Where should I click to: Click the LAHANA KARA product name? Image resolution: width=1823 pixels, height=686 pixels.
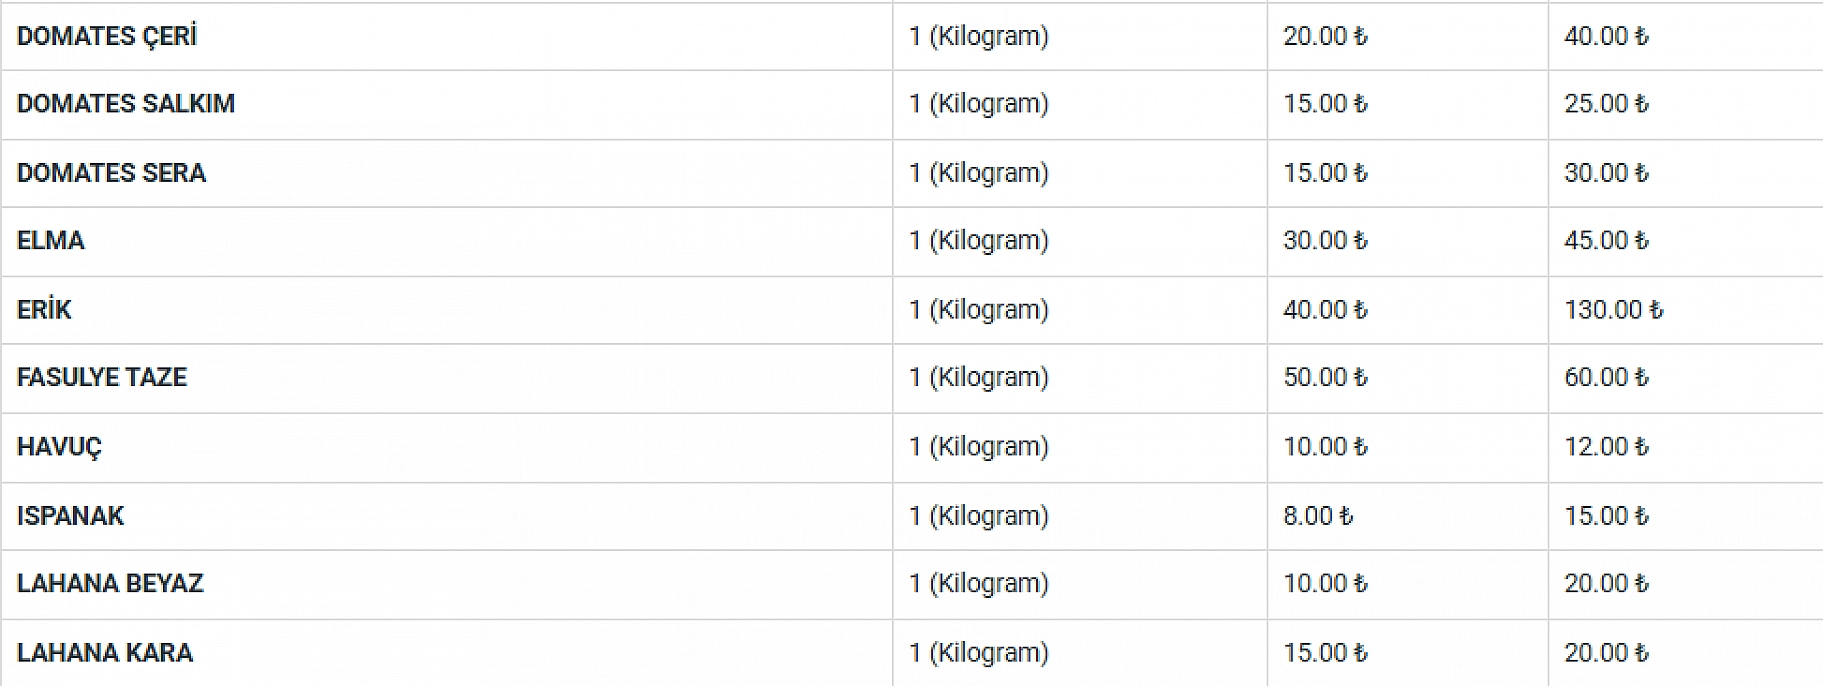105,653
